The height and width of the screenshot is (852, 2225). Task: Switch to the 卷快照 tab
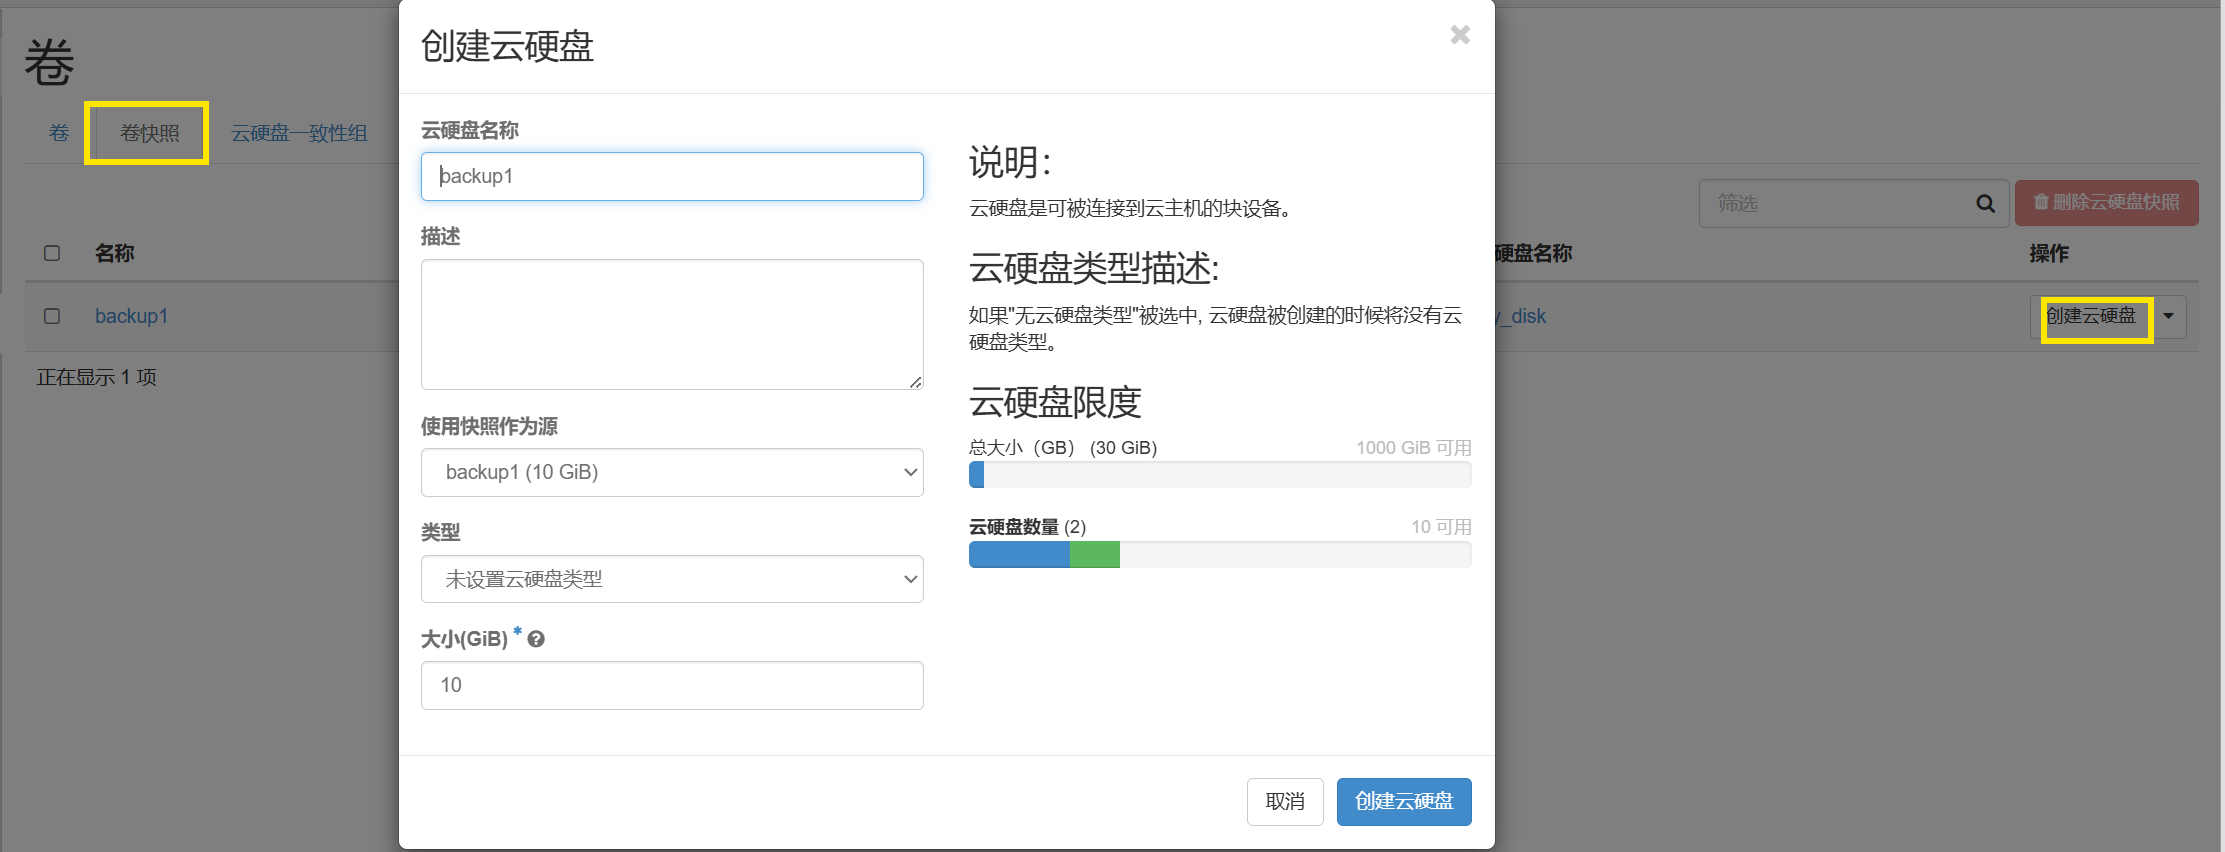[149, 133]
